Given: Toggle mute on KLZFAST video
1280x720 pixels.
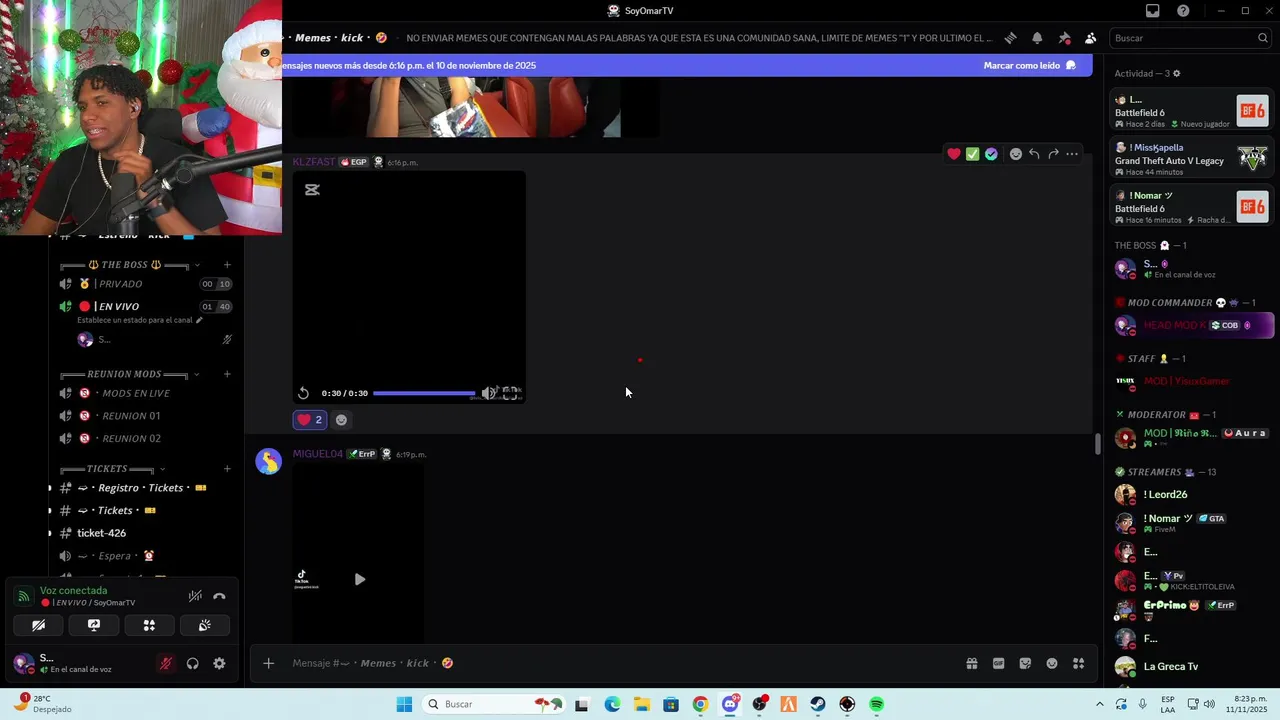Looking at the screenshot, I should point(488,393).
